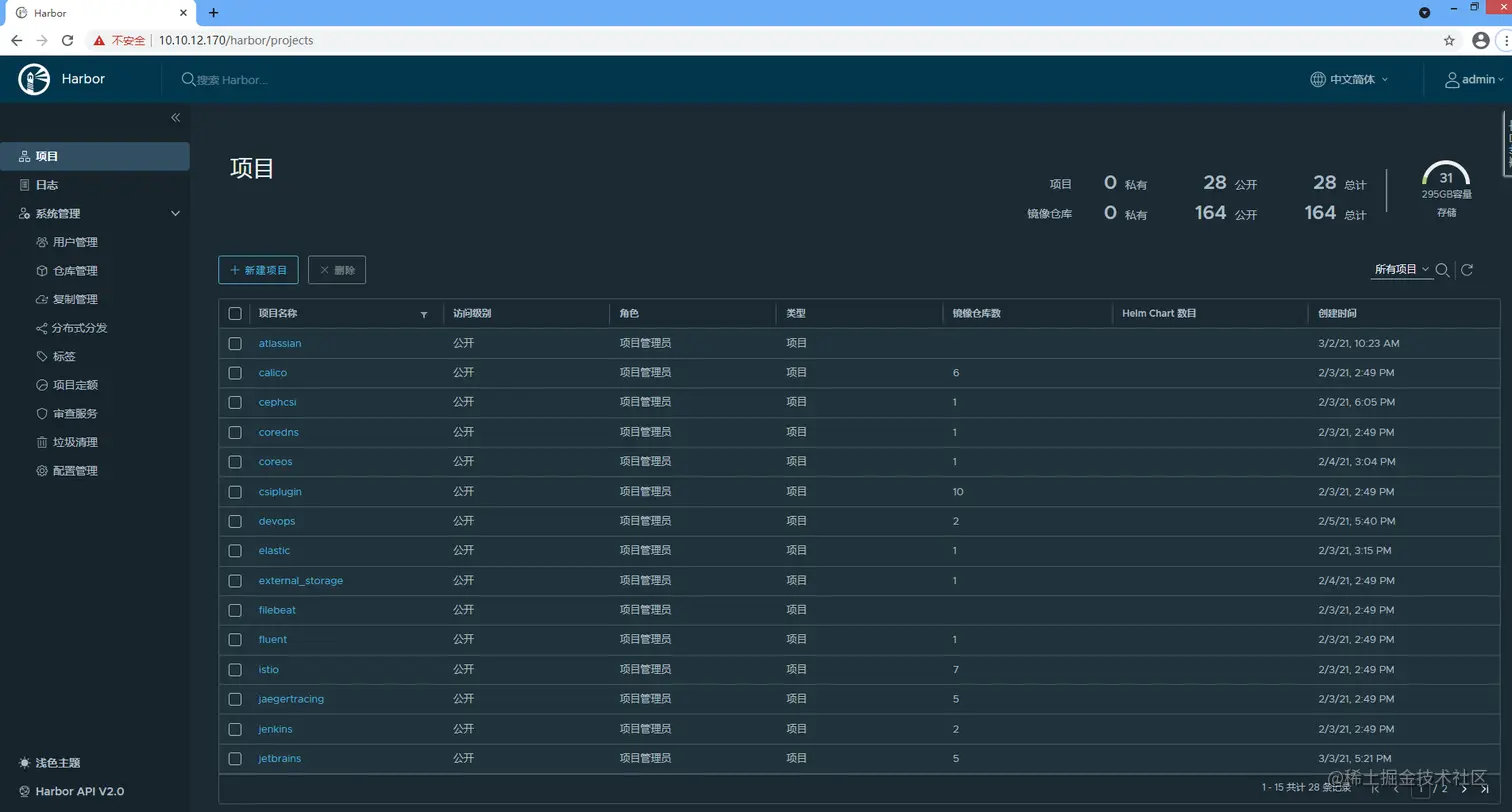Switch to 浅色主题 light theme
The width and height of the screenshot is (1512, 812).
pos(49,763)
